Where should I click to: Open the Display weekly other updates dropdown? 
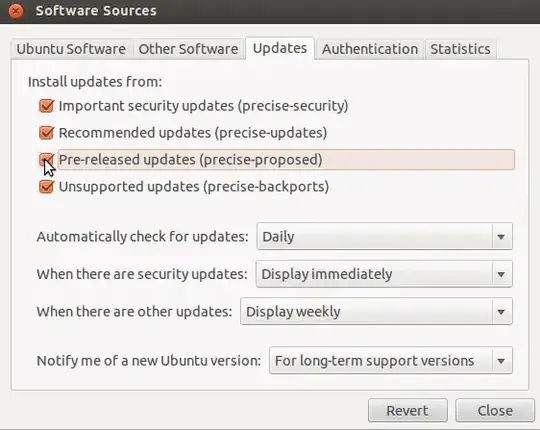[376, 312]
